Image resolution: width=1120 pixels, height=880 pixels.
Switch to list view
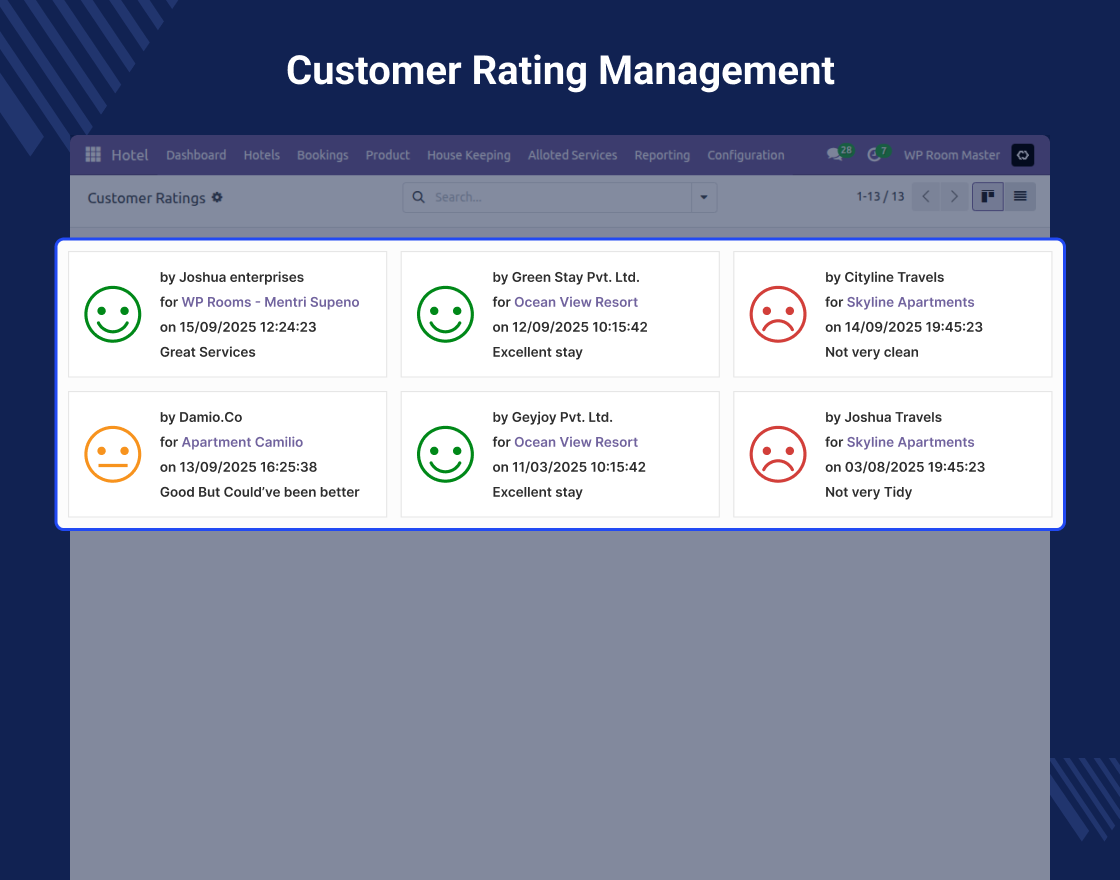pos(1020,197)
